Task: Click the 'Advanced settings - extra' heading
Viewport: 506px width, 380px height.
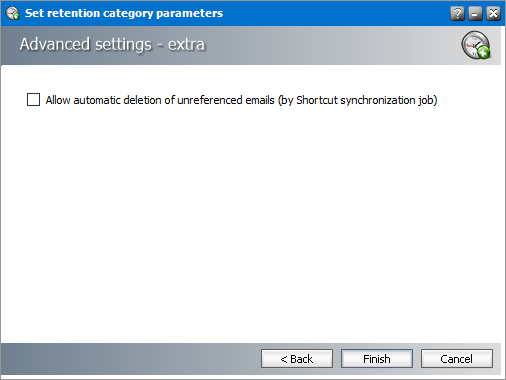Action: coord(112,45)
